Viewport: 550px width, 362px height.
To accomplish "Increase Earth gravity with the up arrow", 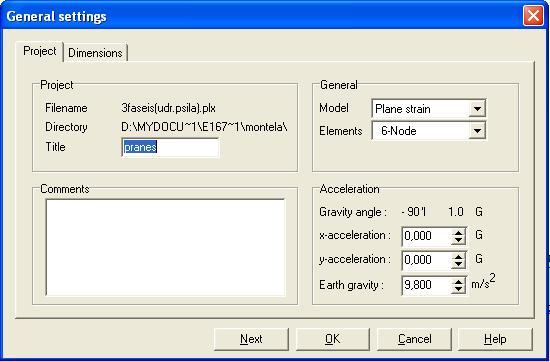I will (458, 281).
